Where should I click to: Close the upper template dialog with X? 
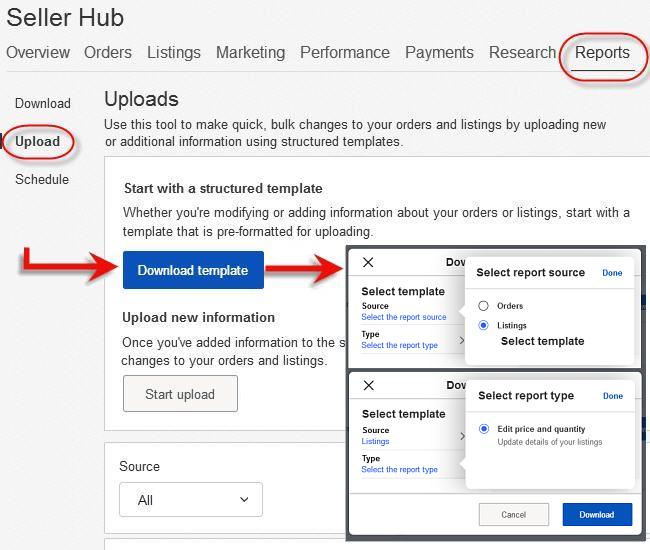click(368, 262)
